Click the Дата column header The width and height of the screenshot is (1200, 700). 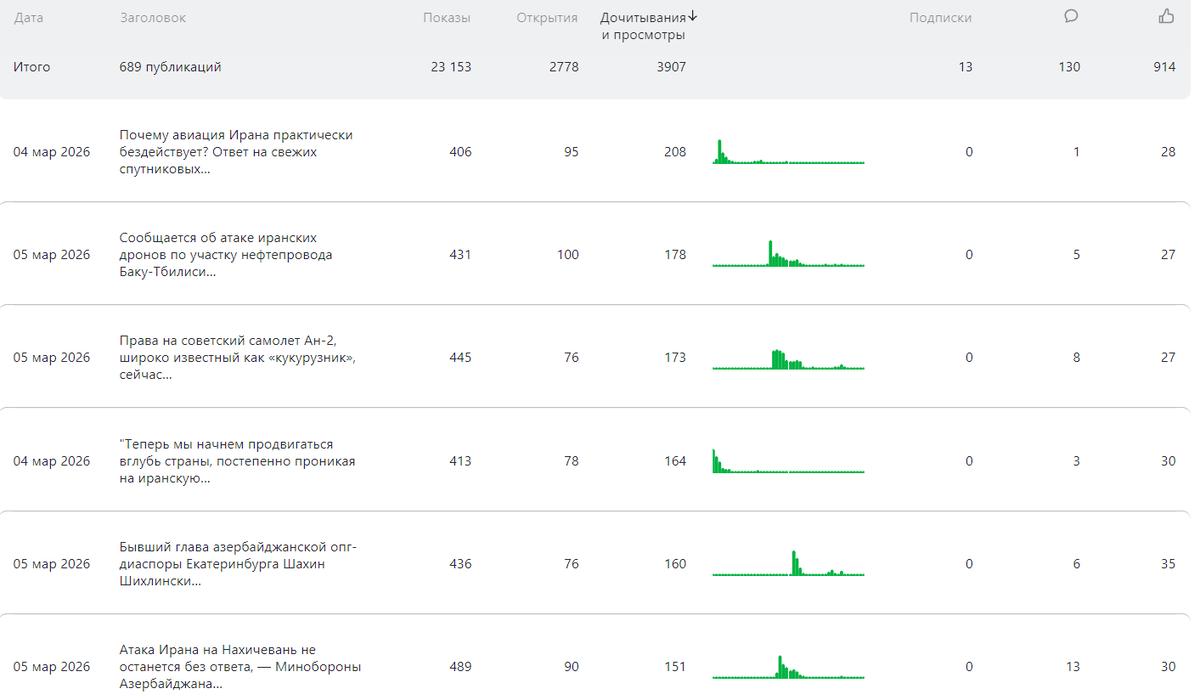click(x=29, y=18)
